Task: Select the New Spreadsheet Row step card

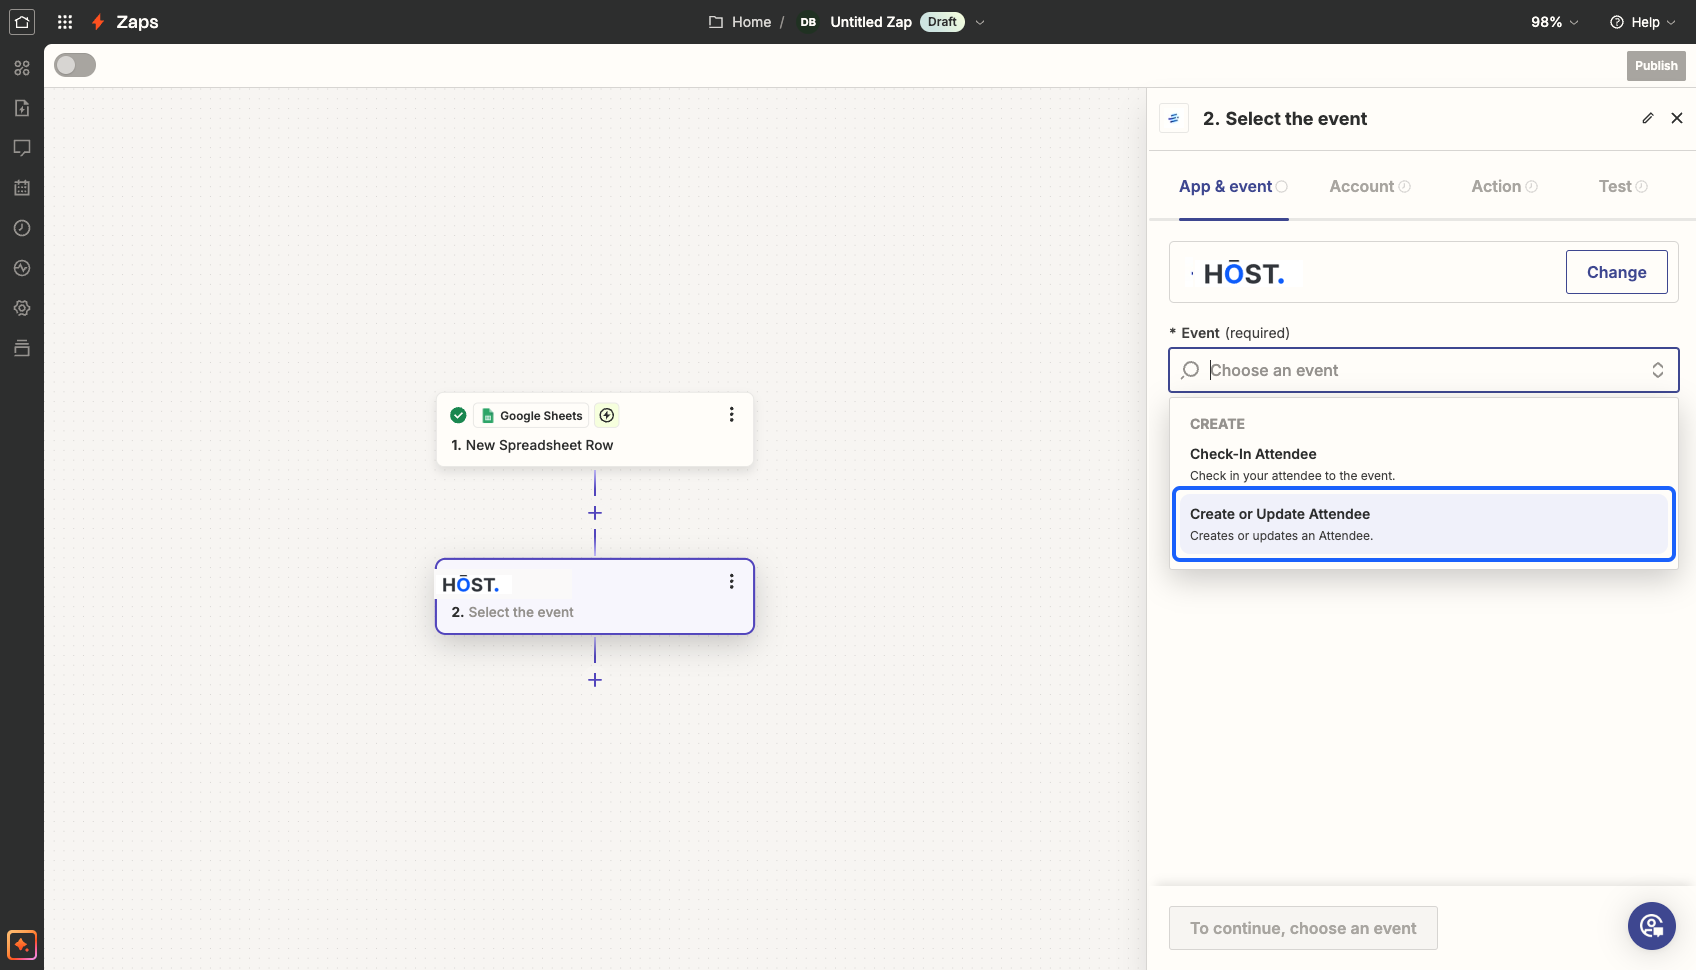Action: 595,430
